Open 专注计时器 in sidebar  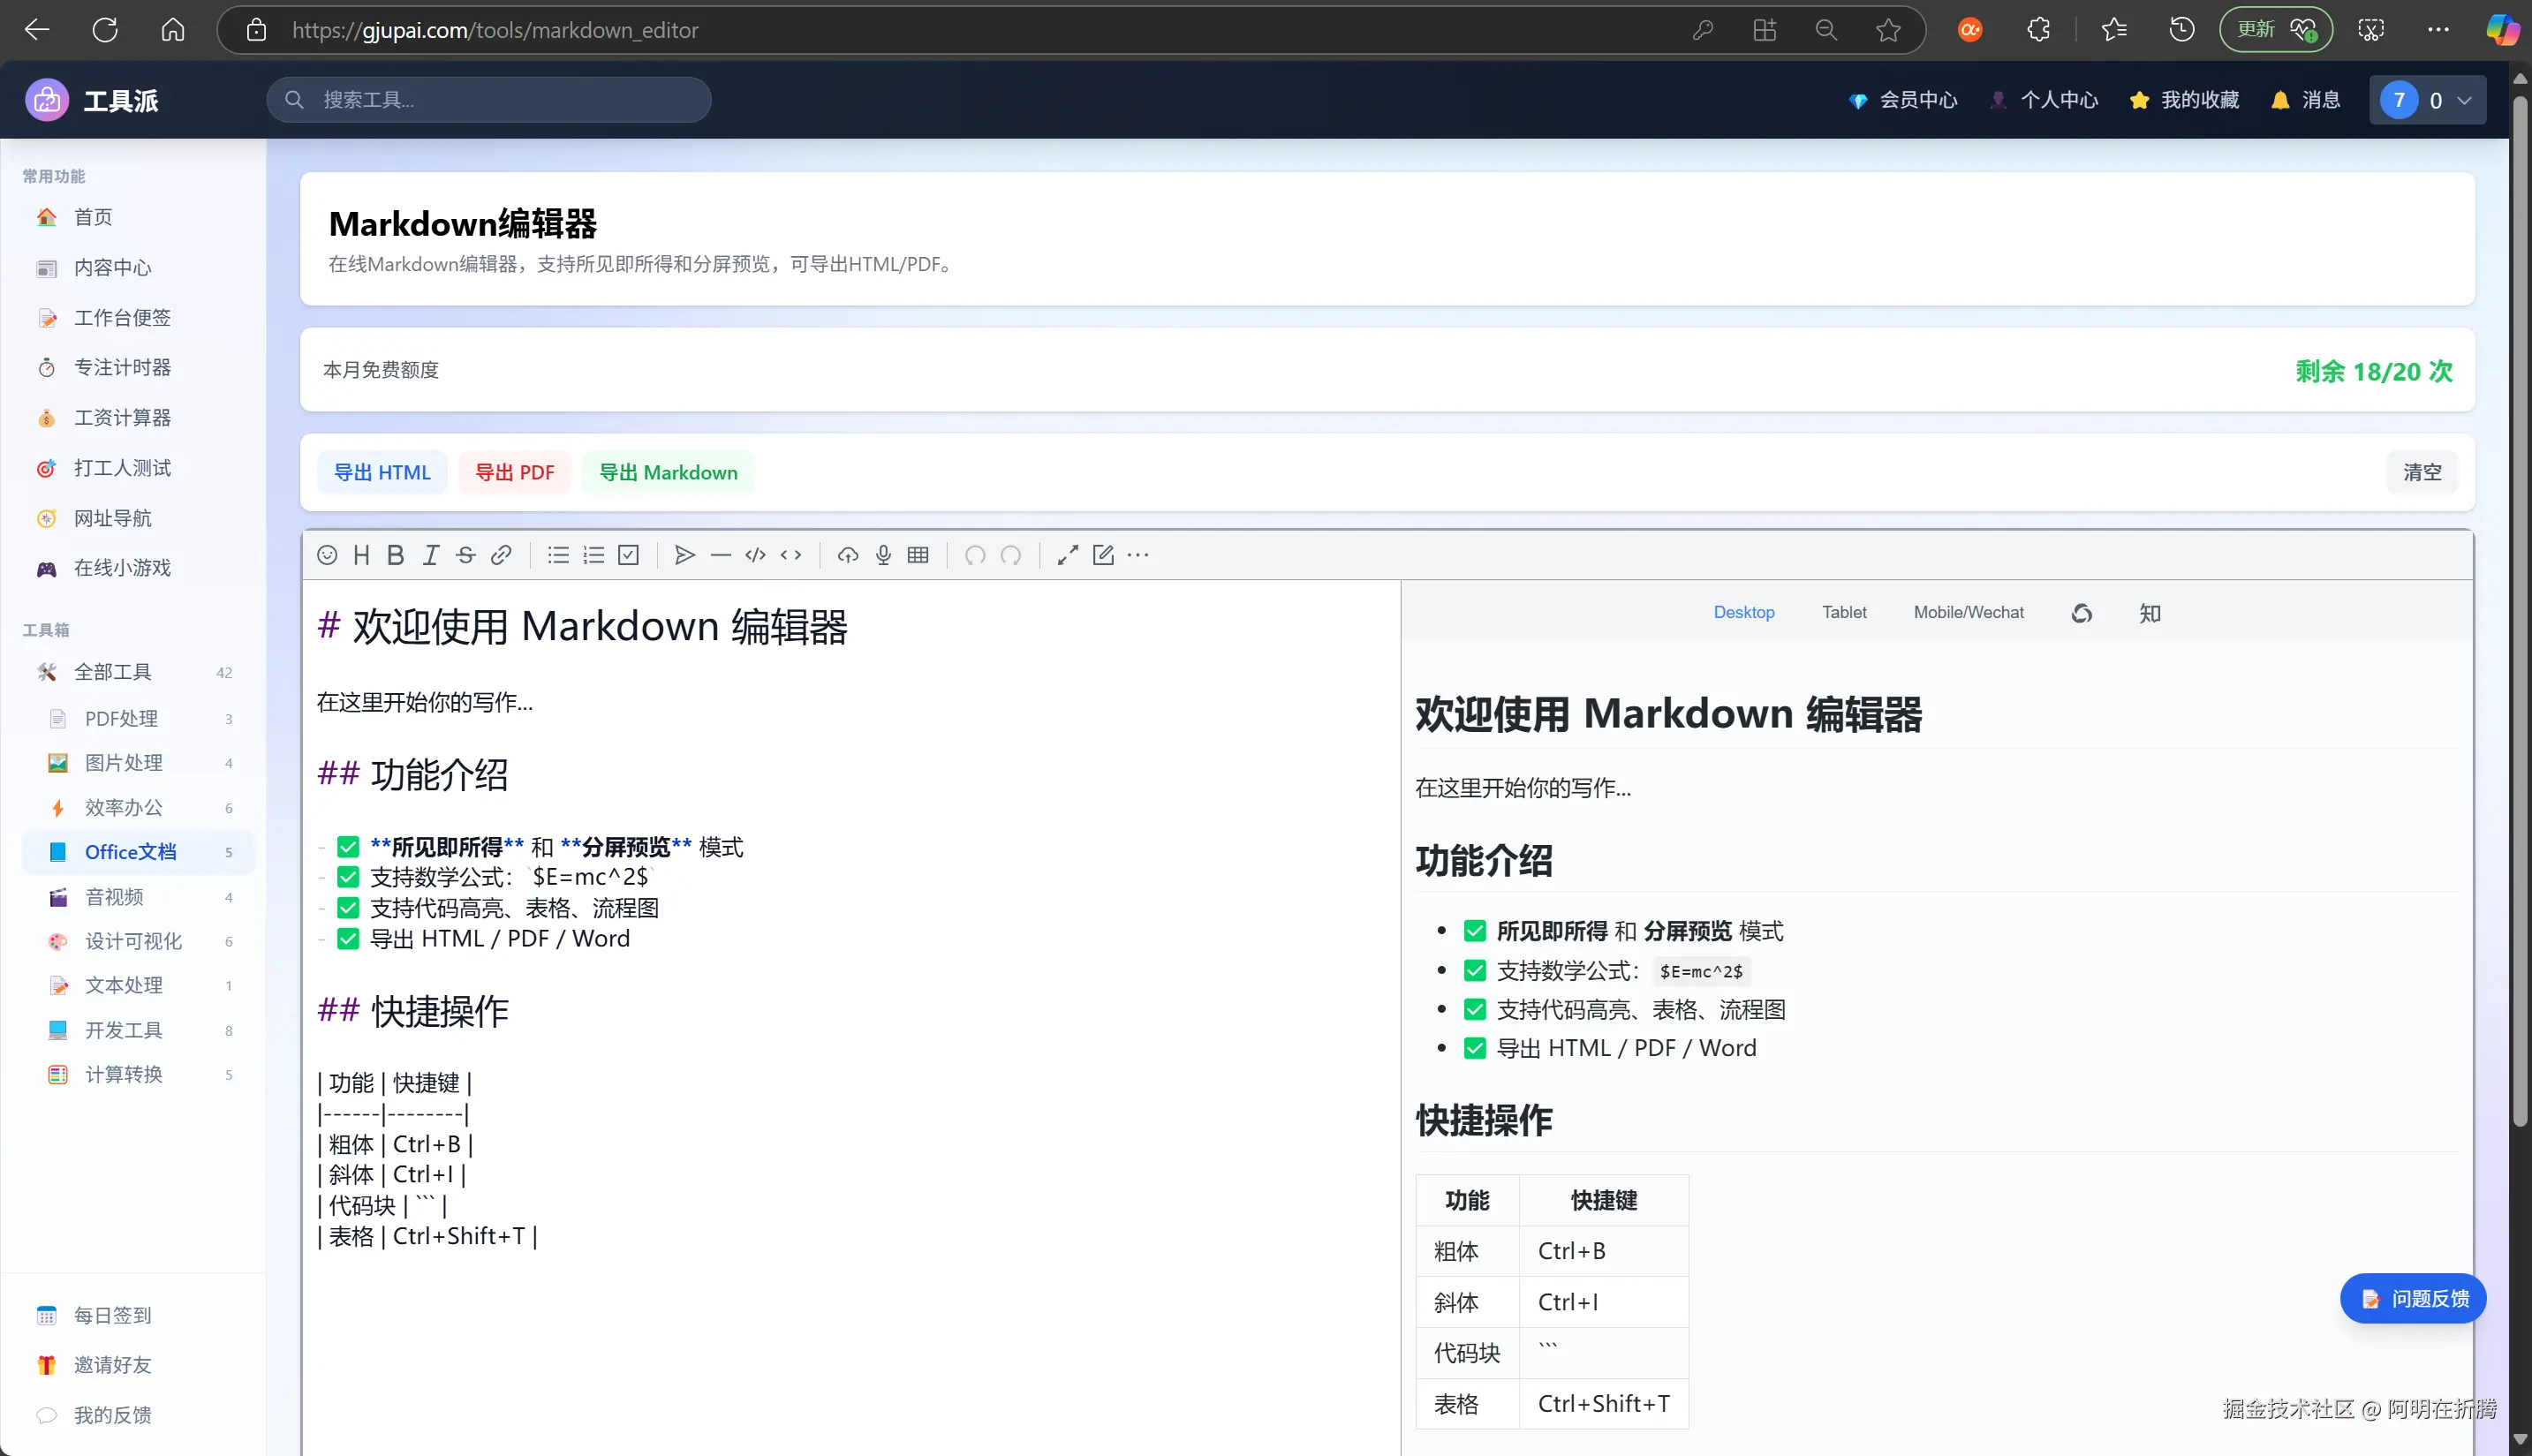point(133,367)
